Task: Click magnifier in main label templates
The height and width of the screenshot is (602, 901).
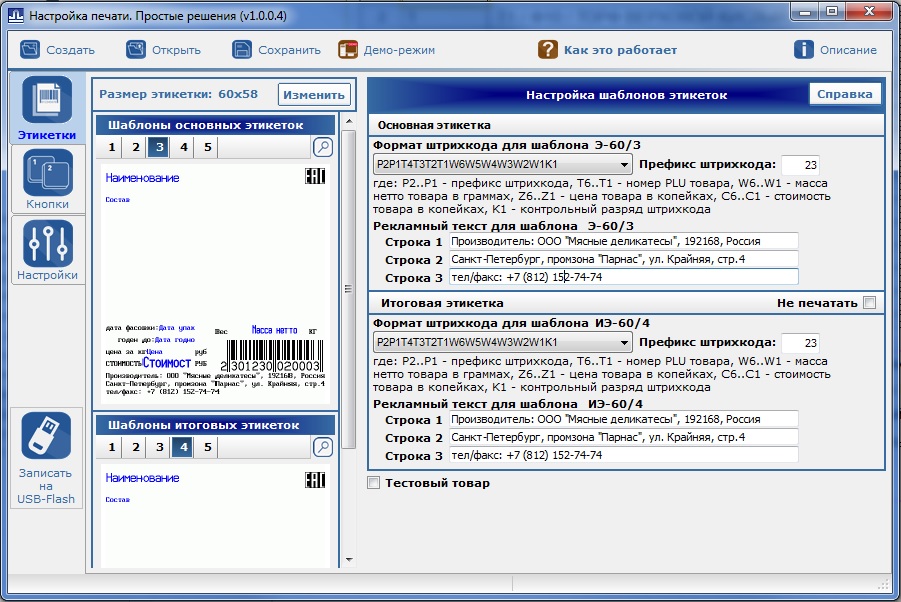Action: tap(323, 148)
